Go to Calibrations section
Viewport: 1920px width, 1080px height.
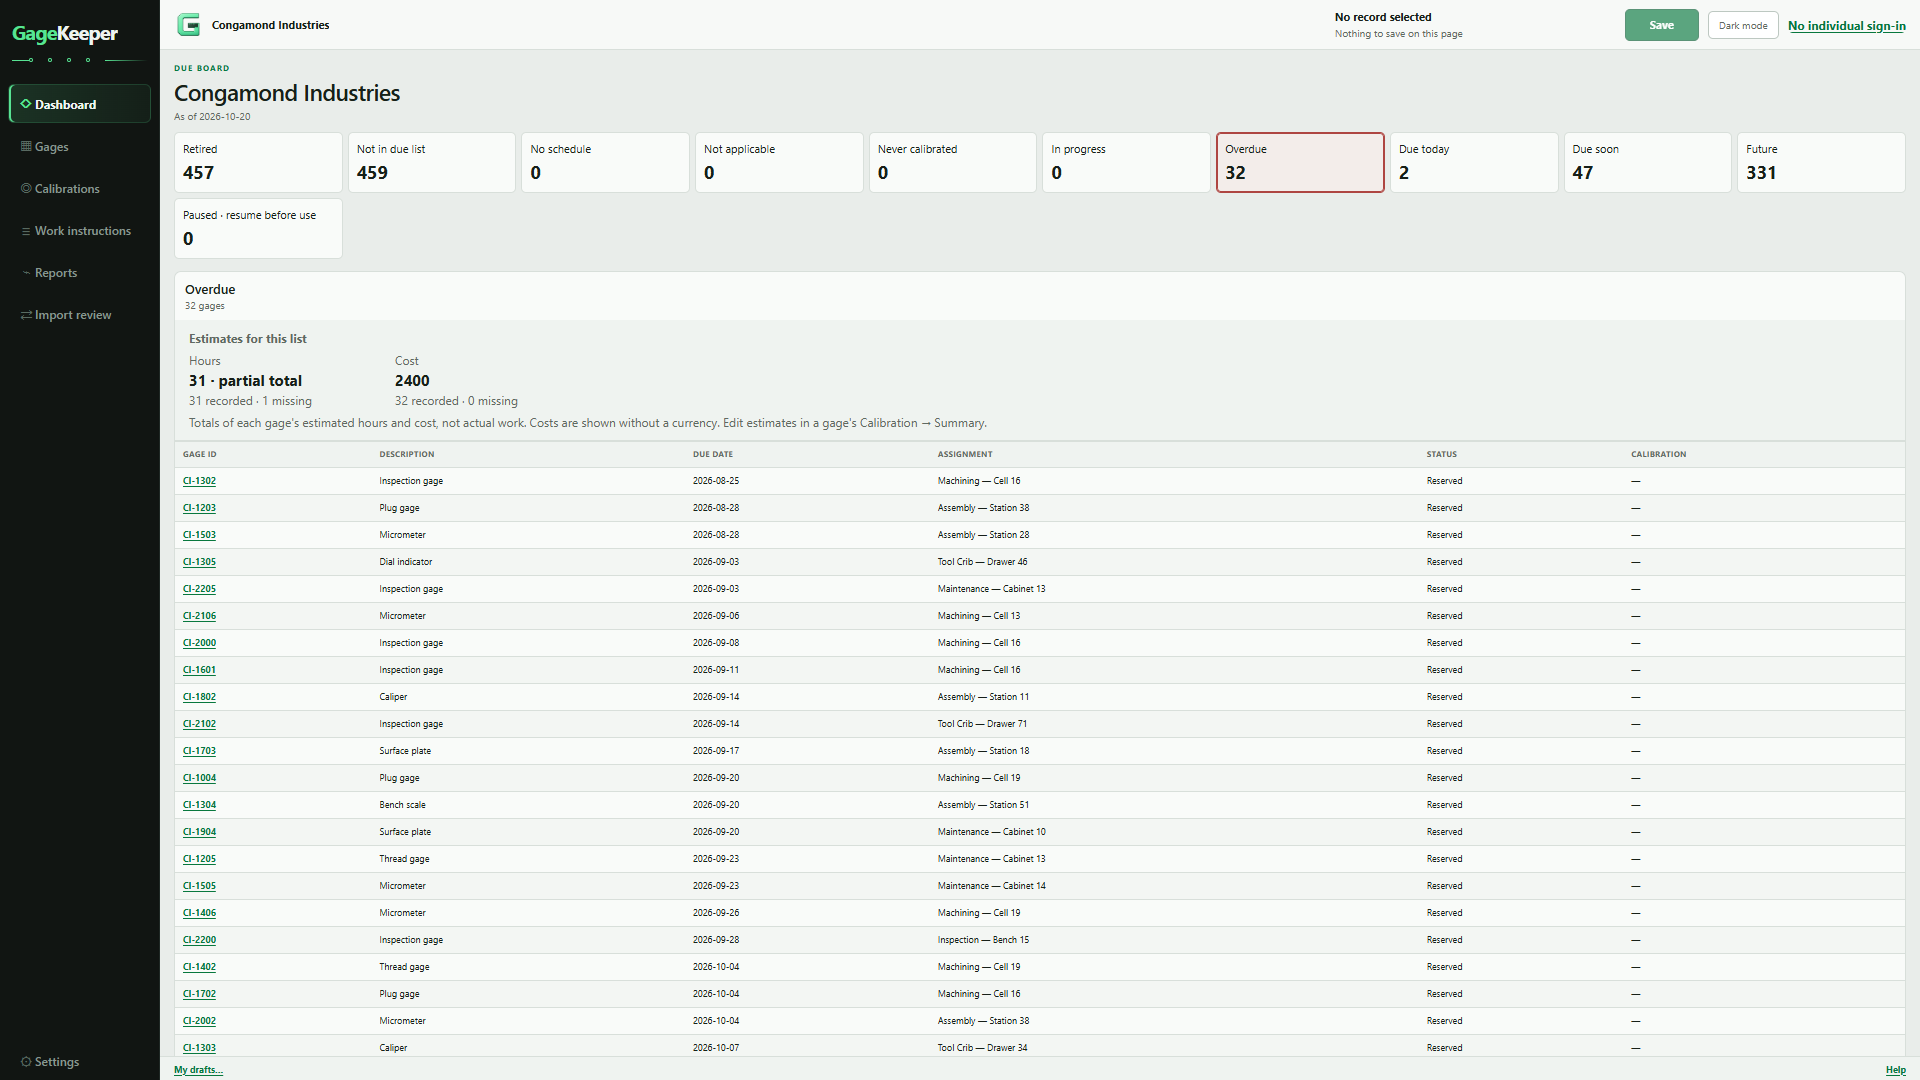tap(80, 188)
